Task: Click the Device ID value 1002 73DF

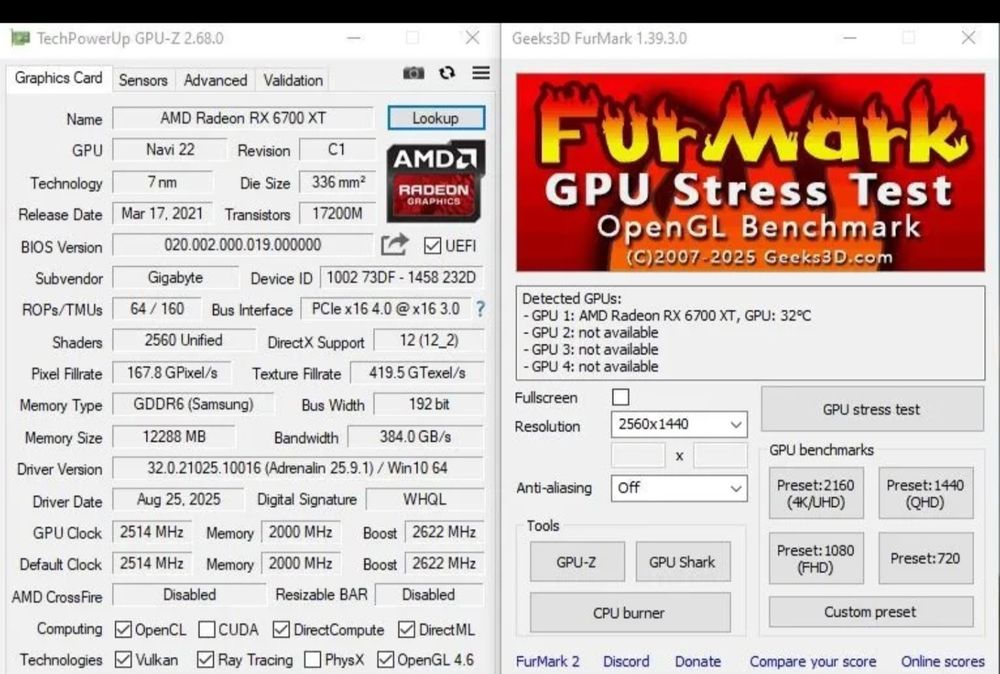Action: point(401,278)
